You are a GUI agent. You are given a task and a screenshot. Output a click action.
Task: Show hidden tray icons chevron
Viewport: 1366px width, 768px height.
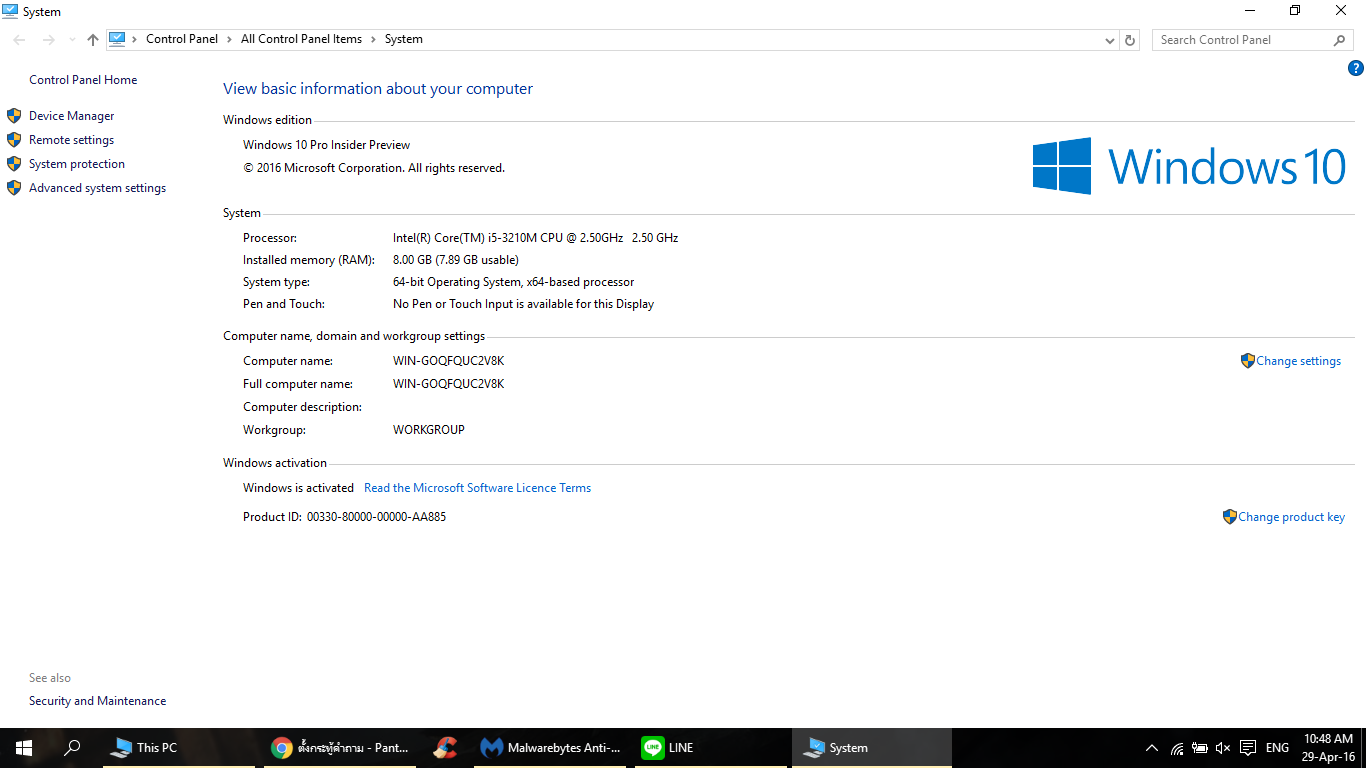tap(1152, 748)
